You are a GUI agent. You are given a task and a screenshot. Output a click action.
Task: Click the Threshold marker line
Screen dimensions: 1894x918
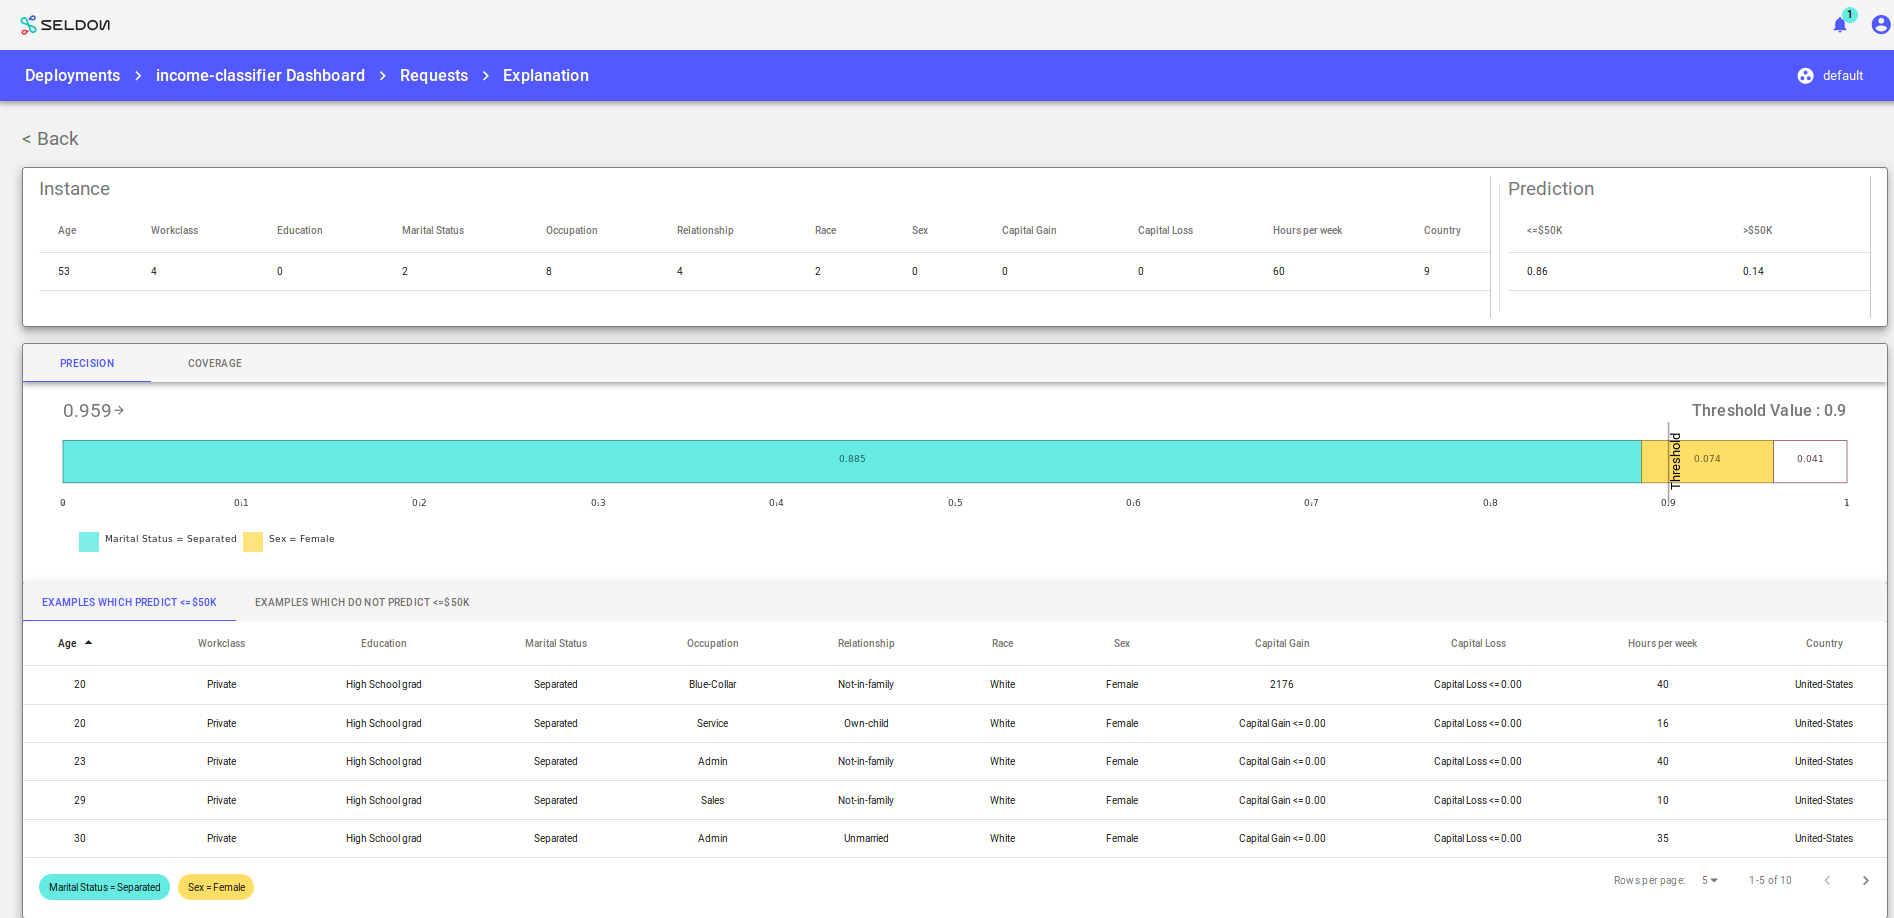point(1669,460)
